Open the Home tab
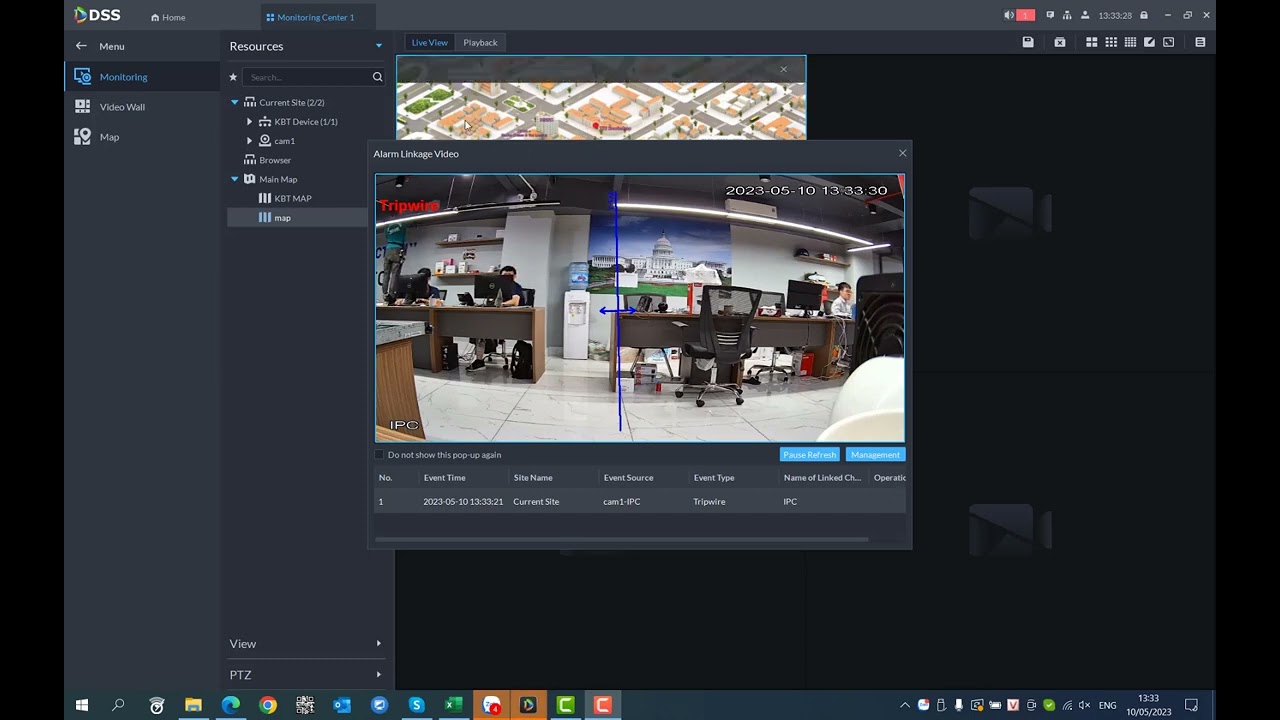 click(x=168, y=17)
